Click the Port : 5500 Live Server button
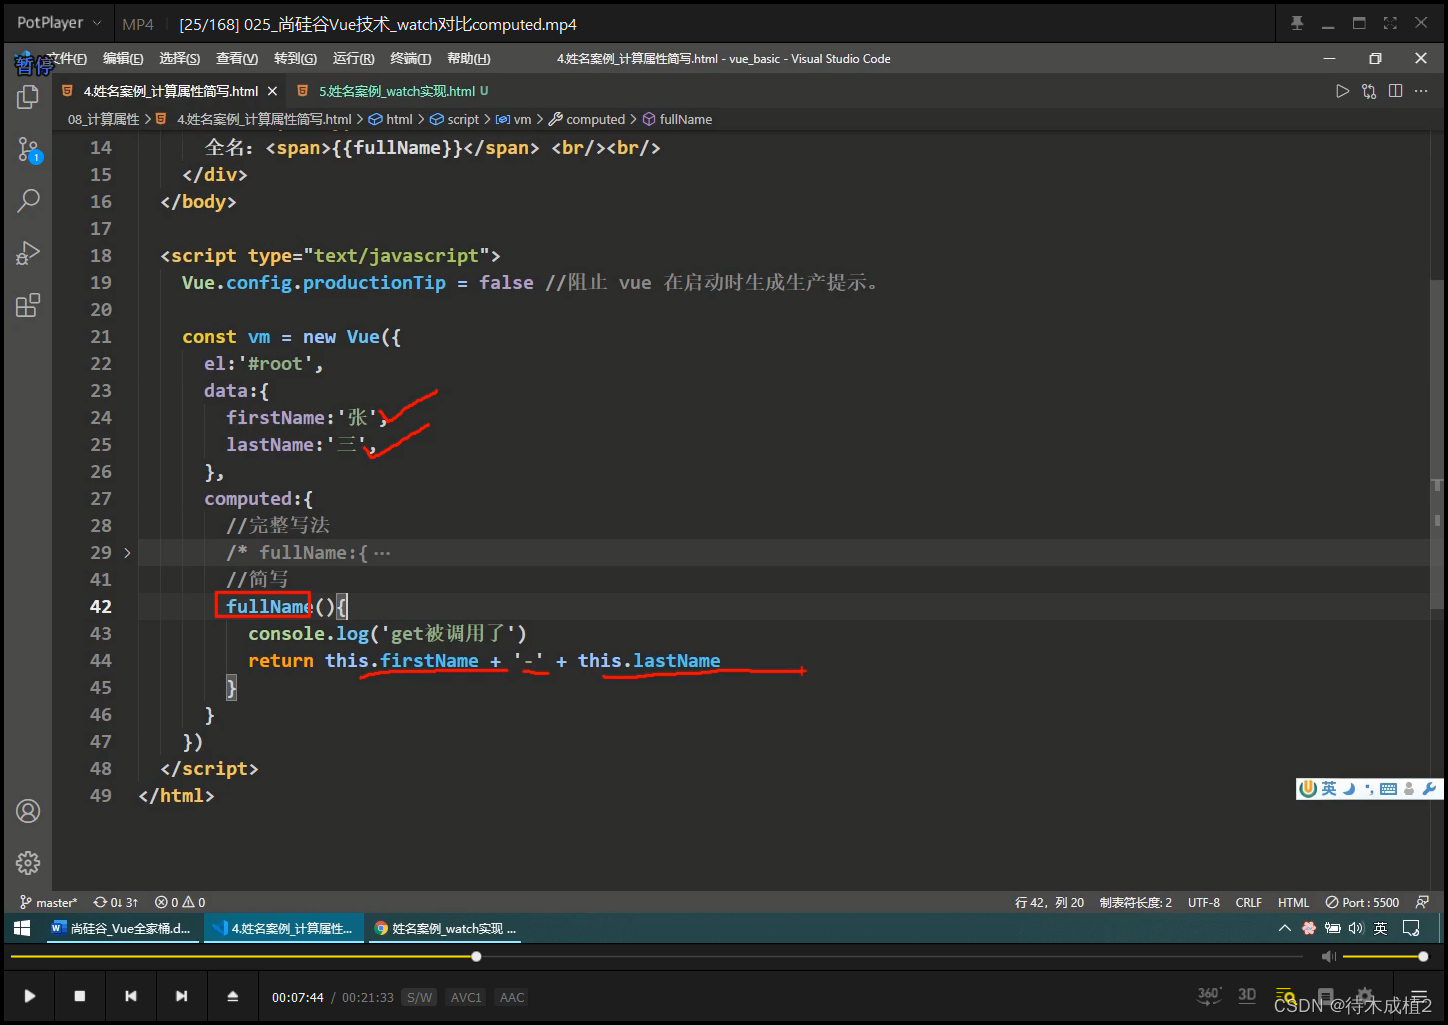The width and height of the screenshot is (1448, 1025). (x=1362, y=902)
